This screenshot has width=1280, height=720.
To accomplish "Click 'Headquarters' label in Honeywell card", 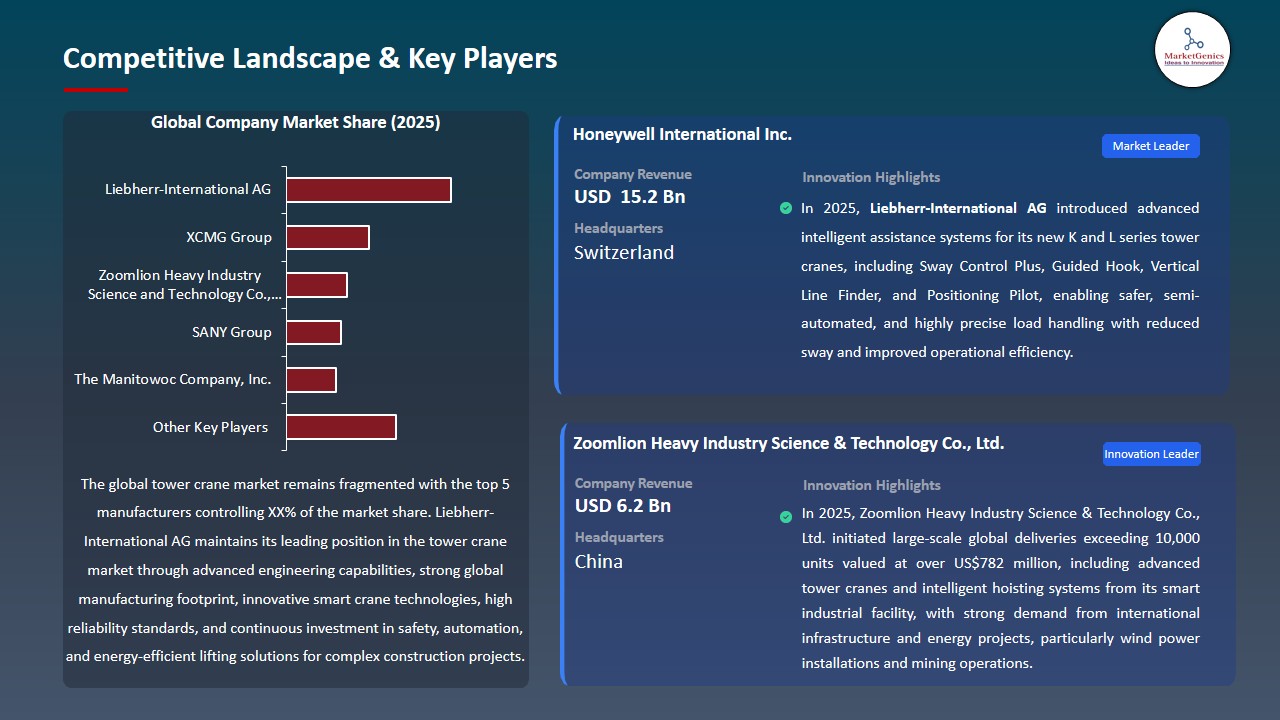I will pos(618,228).
